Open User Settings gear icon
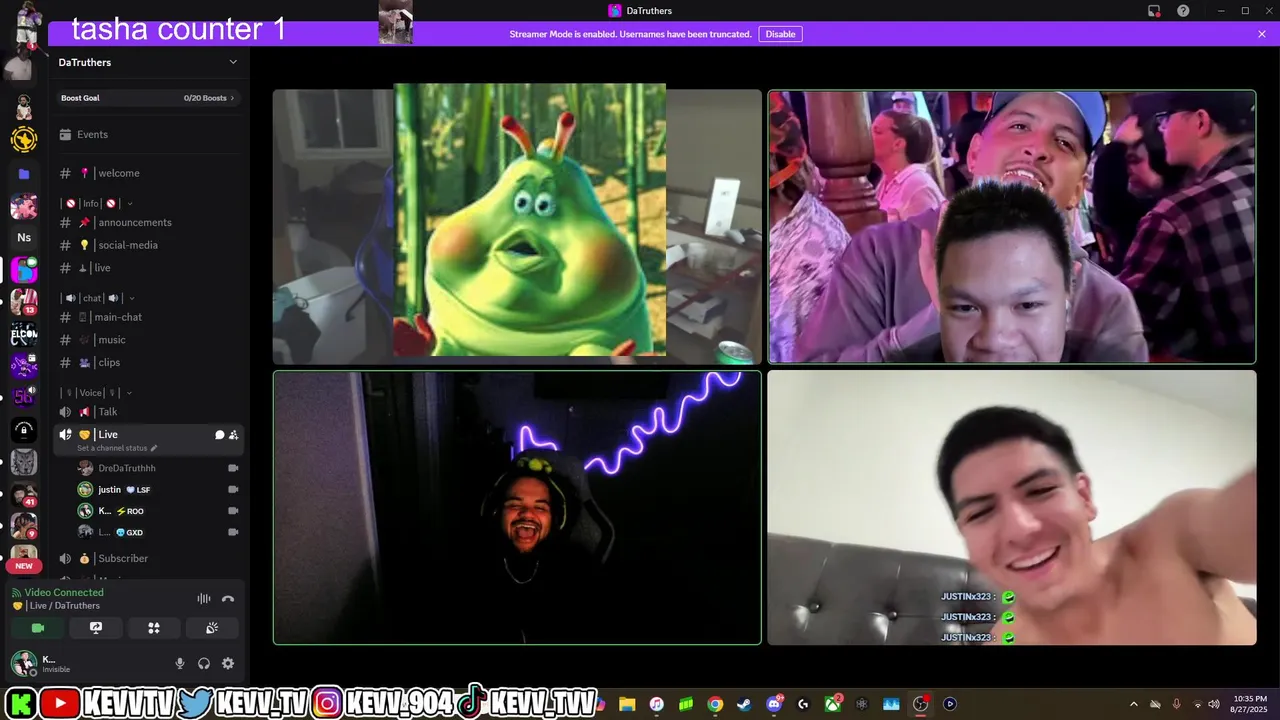 pyautogui.click(x=228, y=663)
